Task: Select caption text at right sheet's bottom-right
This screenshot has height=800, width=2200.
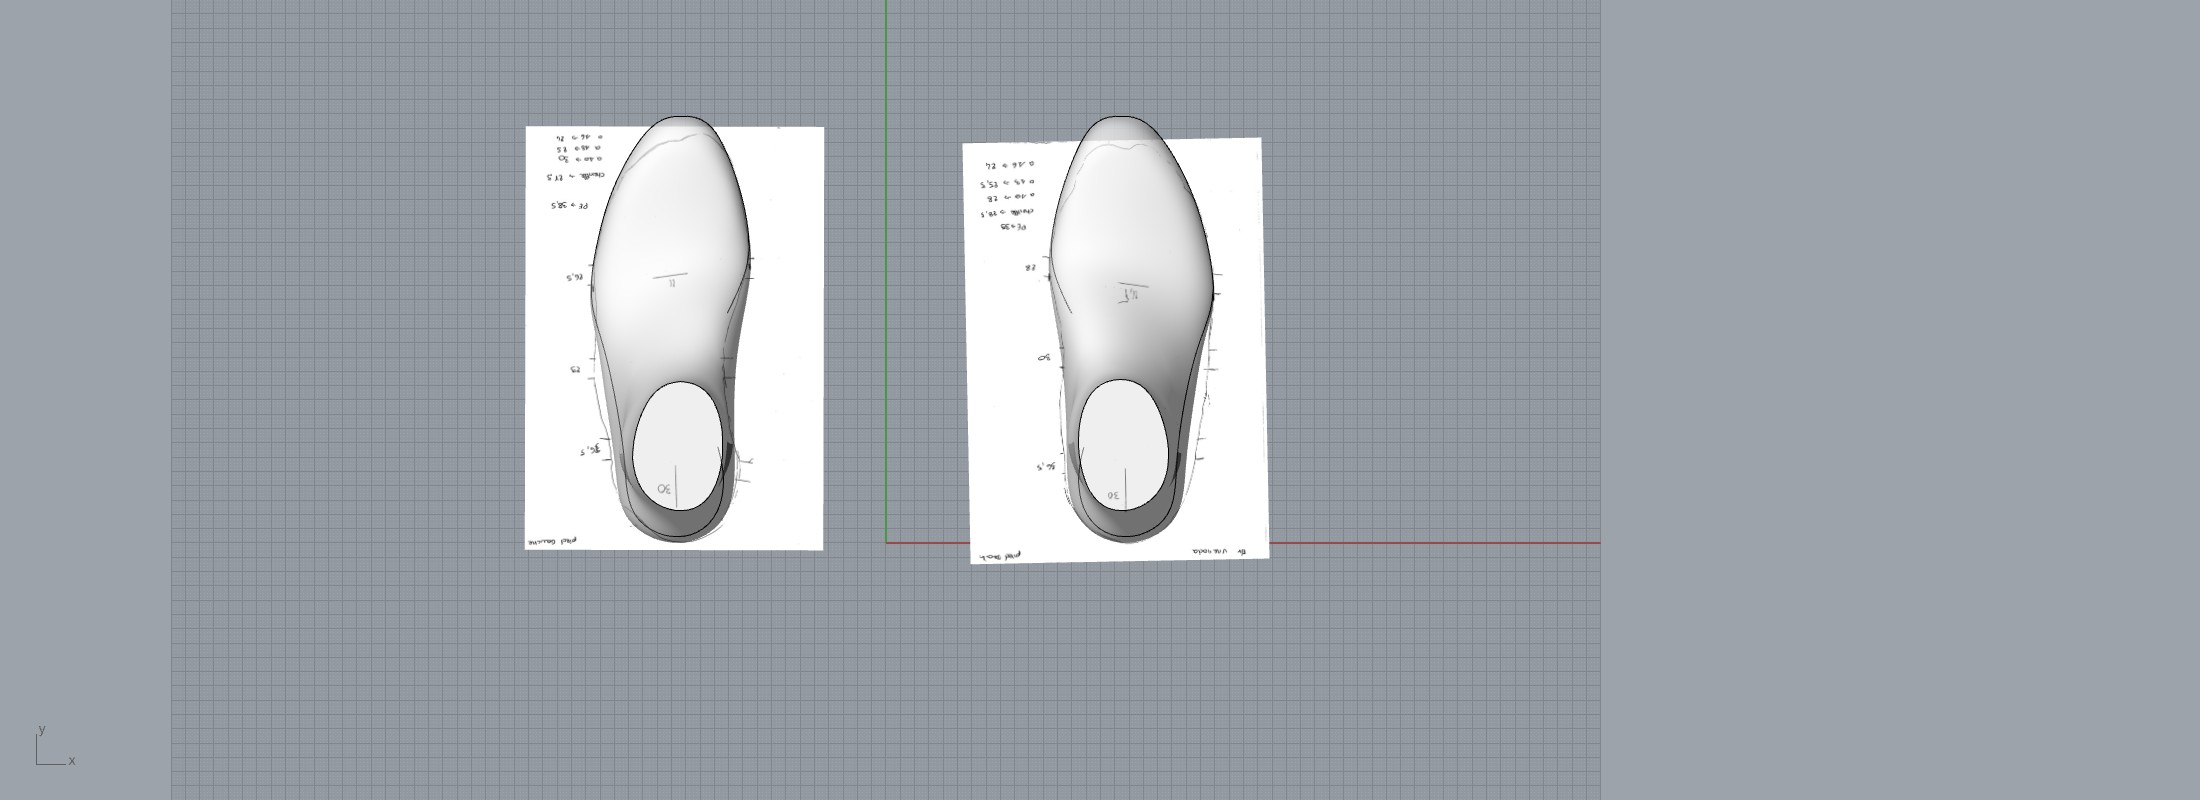Action: point(1219,551)
